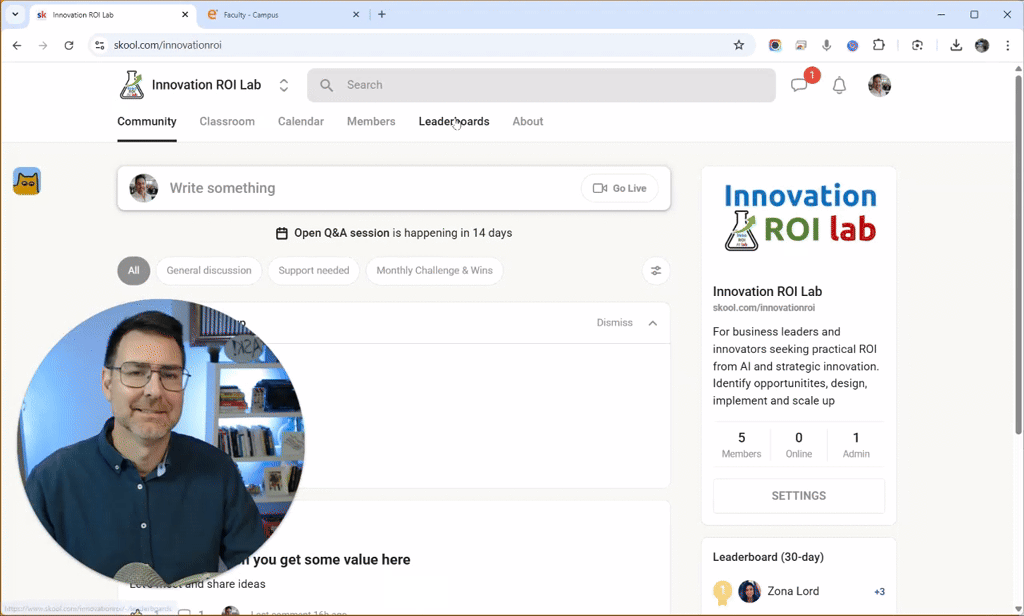The height and width of the screenshot is (616, 1024).
Task: Open the Go Live camera feature
Action: coord(619,187)
